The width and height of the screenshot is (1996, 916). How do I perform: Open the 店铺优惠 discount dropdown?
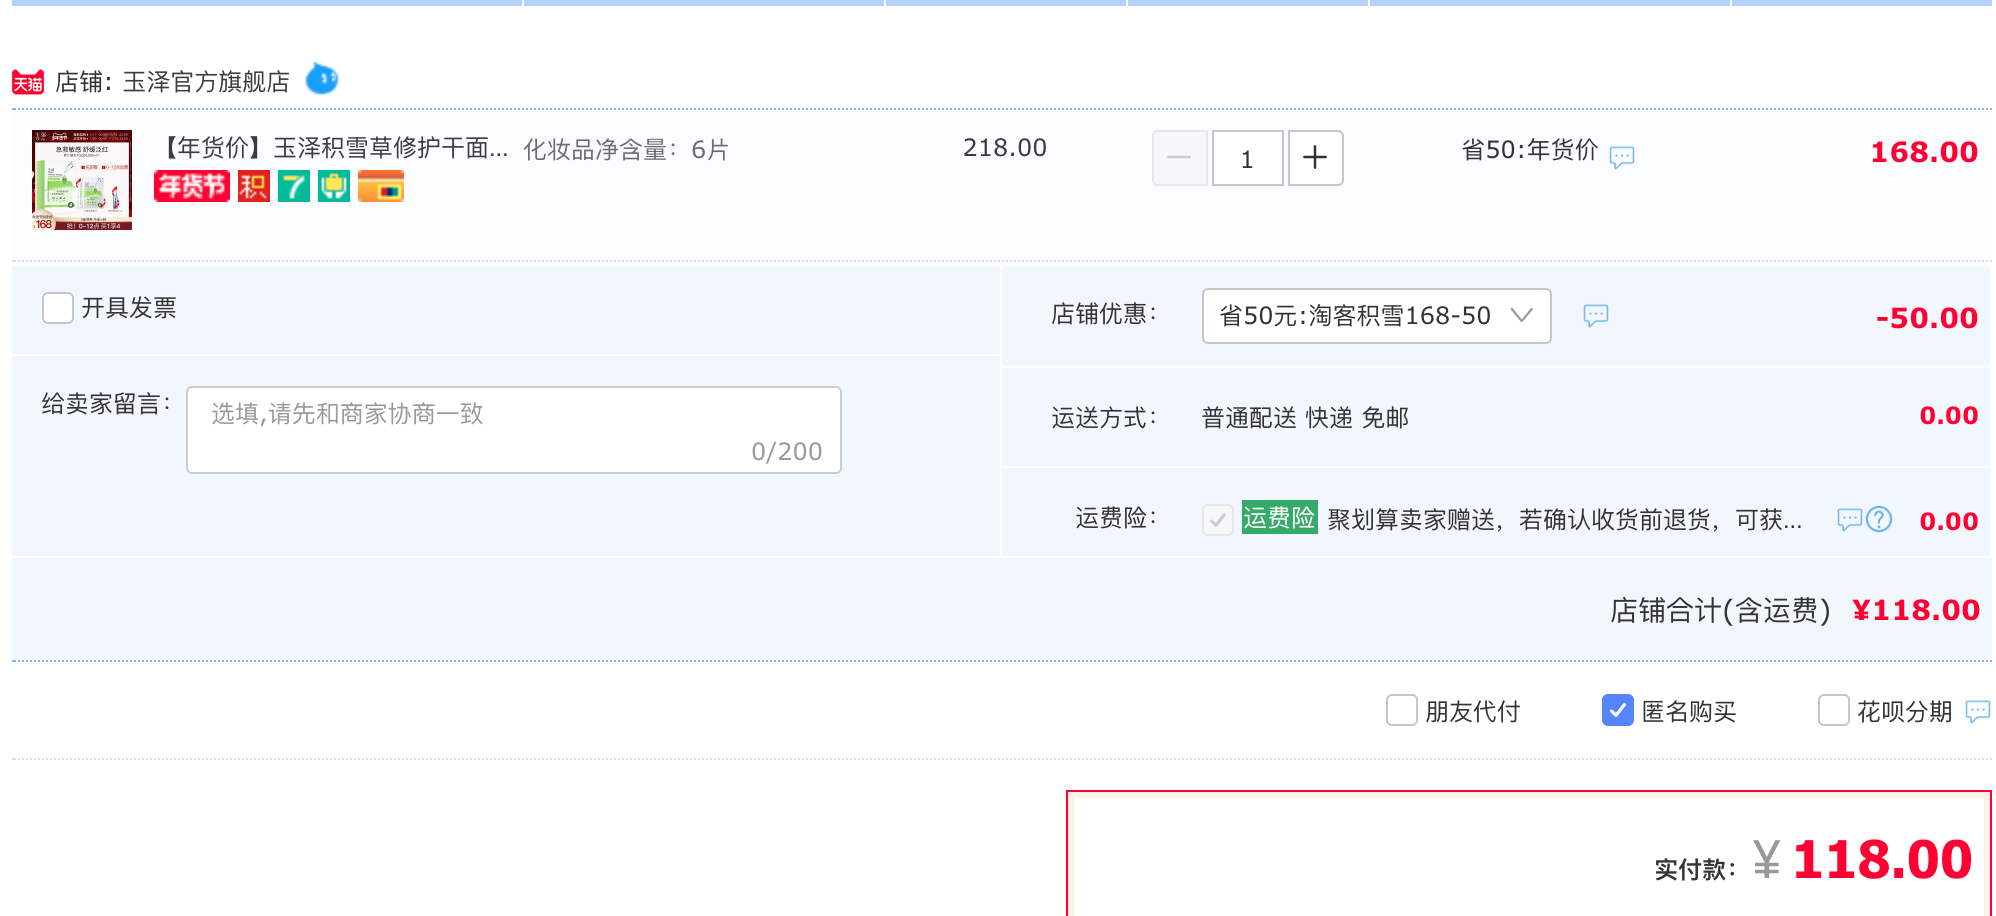1376,316
